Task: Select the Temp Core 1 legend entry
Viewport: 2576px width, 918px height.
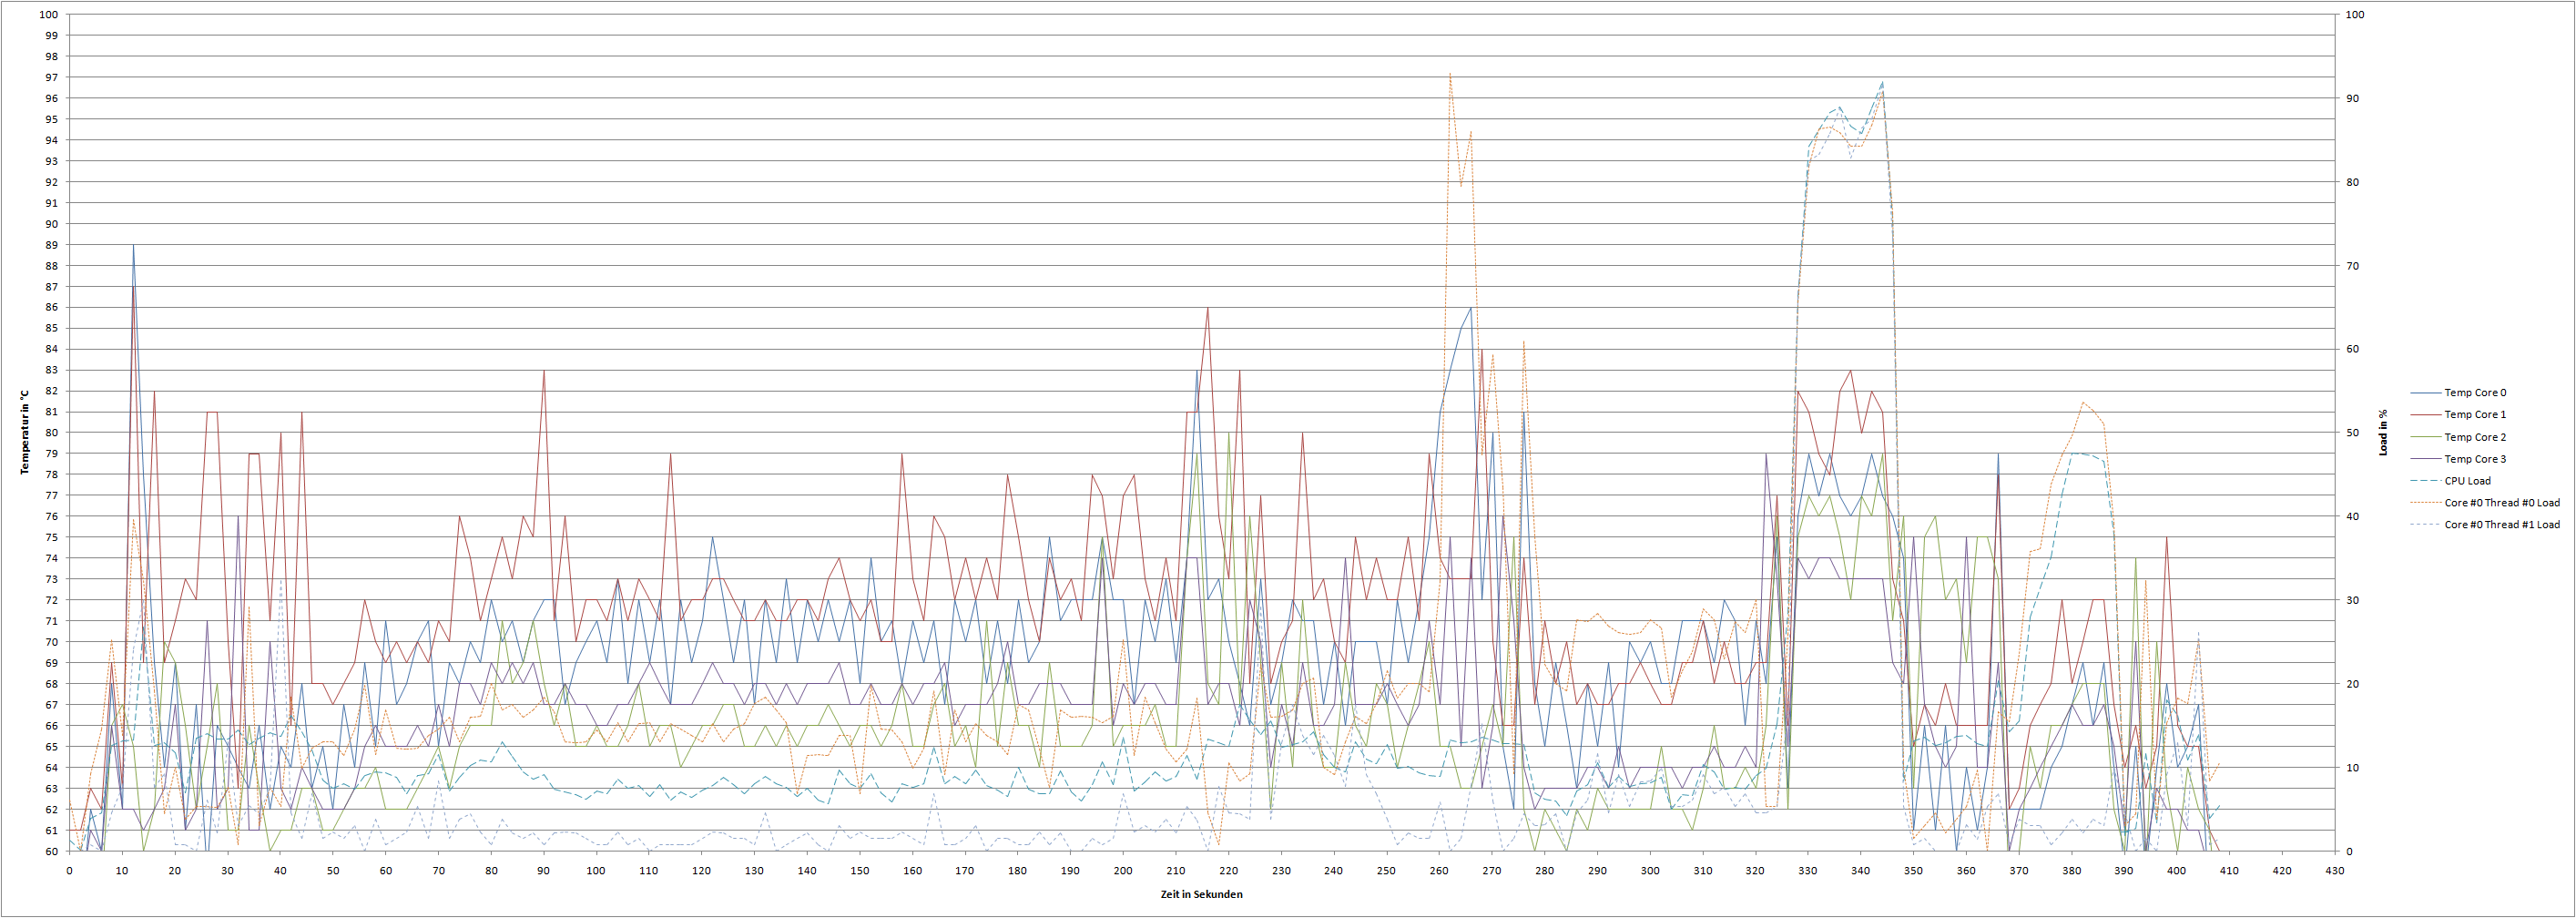Action: [2475, 415]
